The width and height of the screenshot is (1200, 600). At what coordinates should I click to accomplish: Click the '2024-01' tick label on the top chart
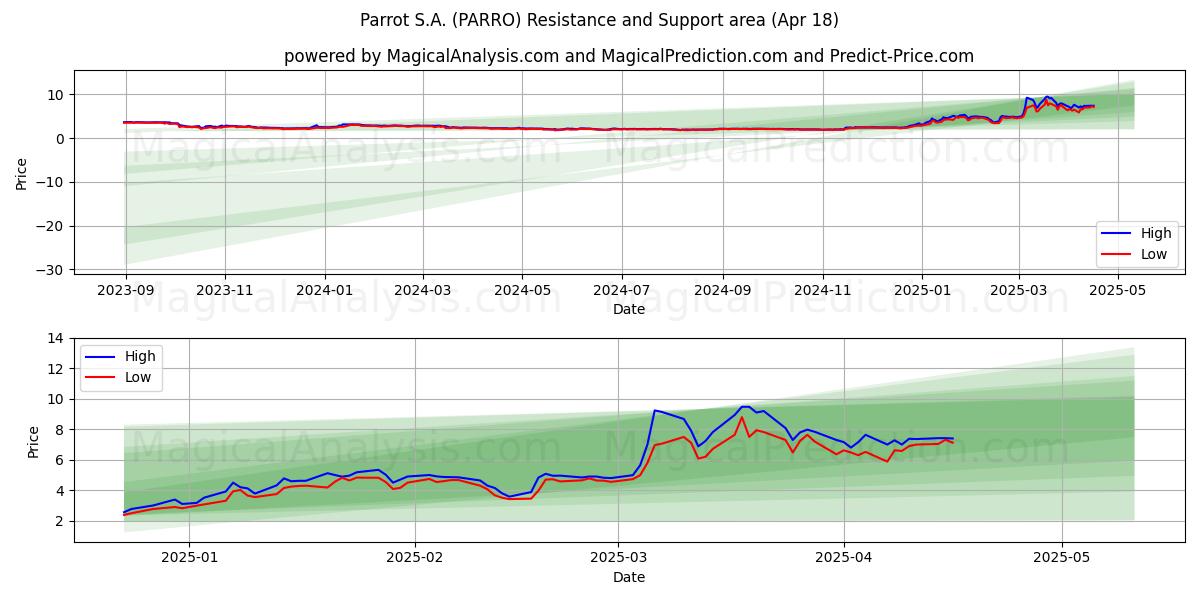(325, 289)
